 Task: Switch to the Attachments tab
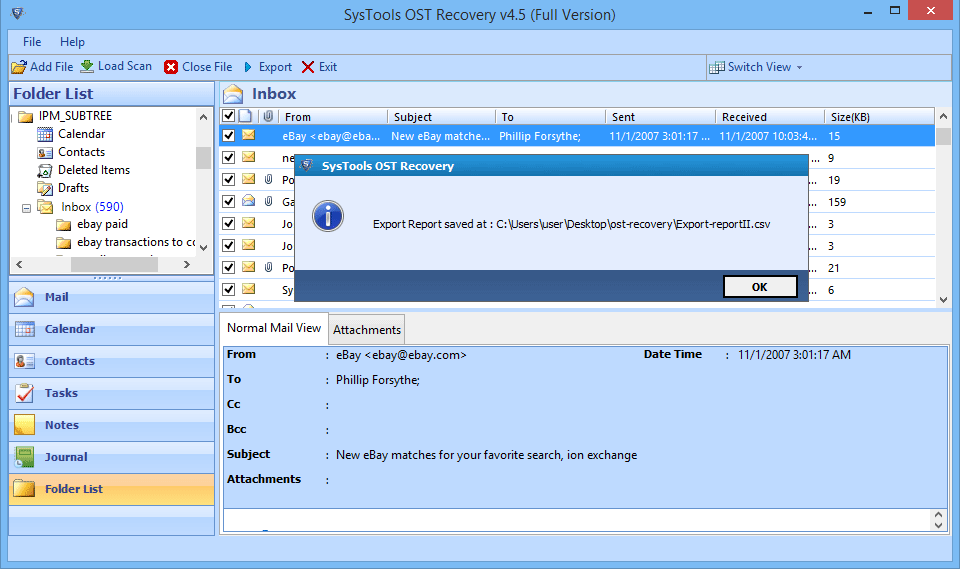click(x=367, y=330)
